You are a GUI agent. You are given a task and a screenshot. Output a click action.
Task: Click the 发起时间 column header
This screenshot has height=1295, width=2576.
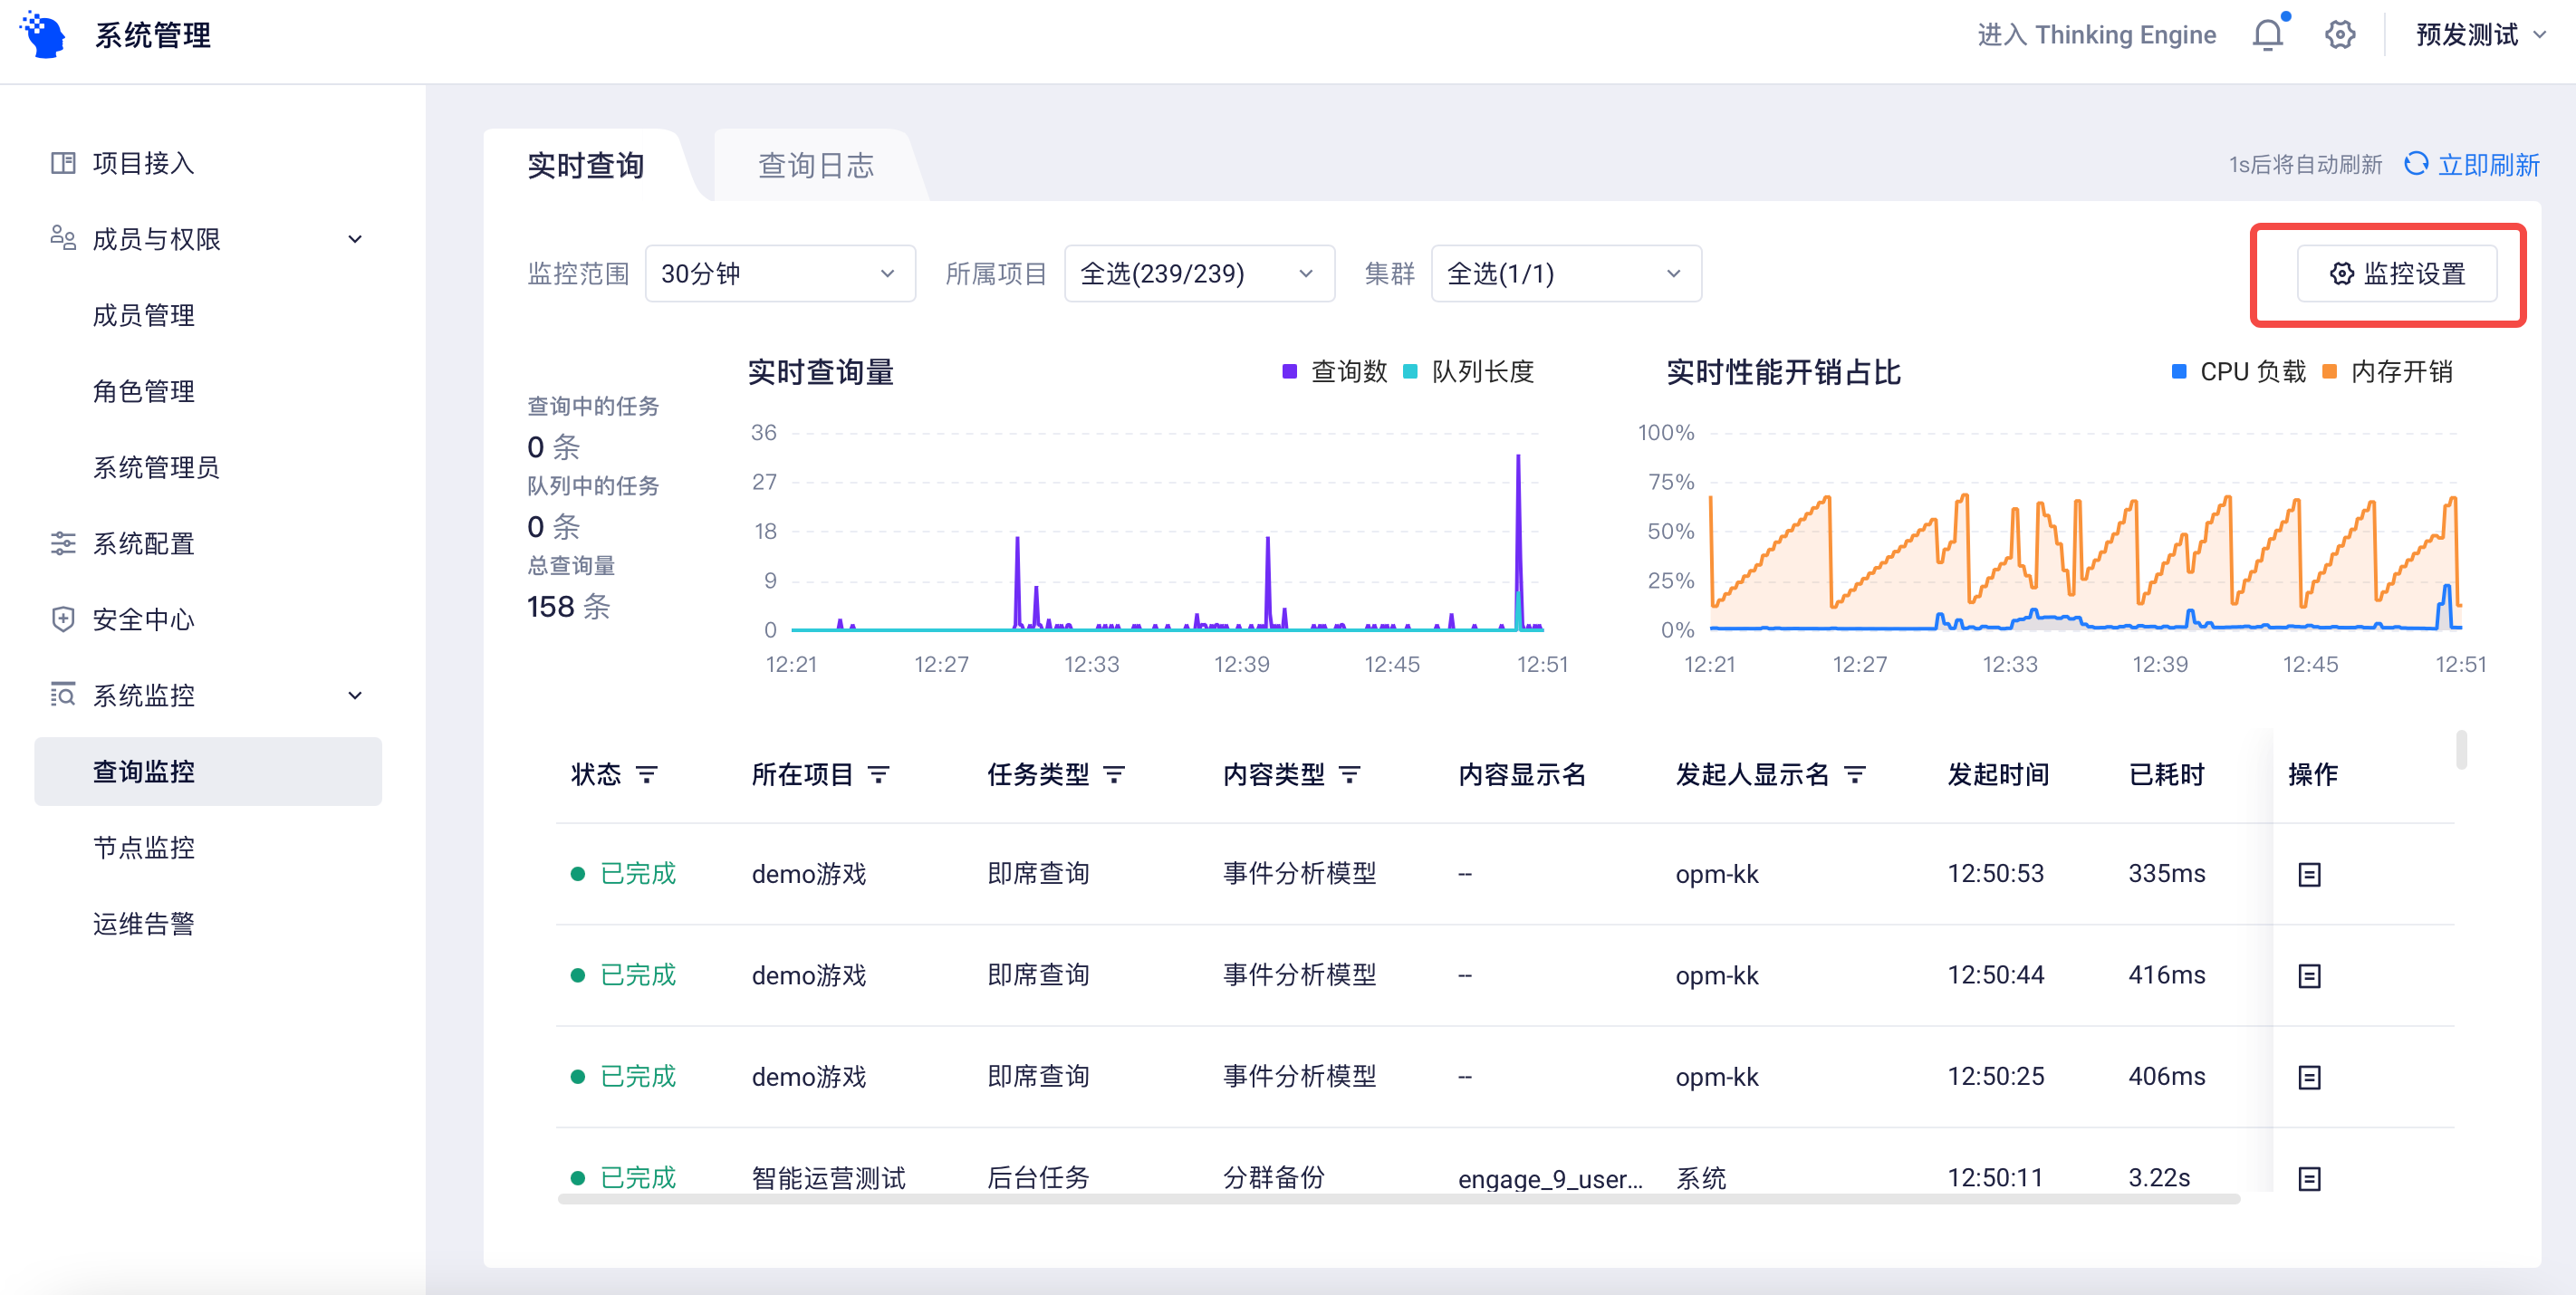click(1997, 774)
